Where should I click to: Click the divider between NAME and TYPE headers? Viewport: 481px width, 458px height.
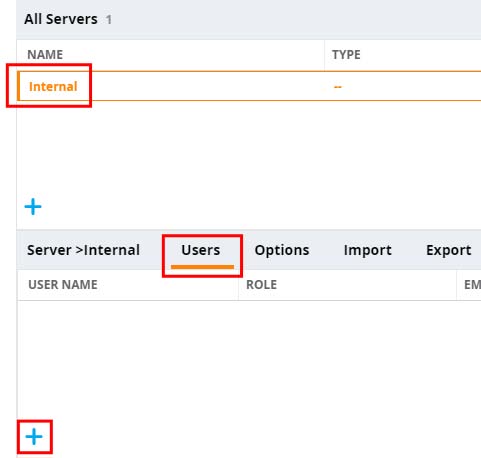[x=324, y=55]
